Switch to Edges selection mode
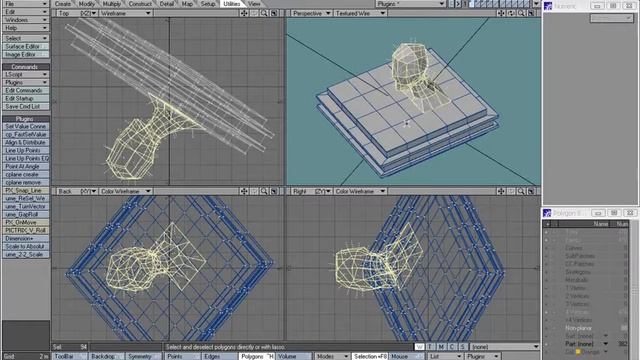 click(x=219, y=356)
